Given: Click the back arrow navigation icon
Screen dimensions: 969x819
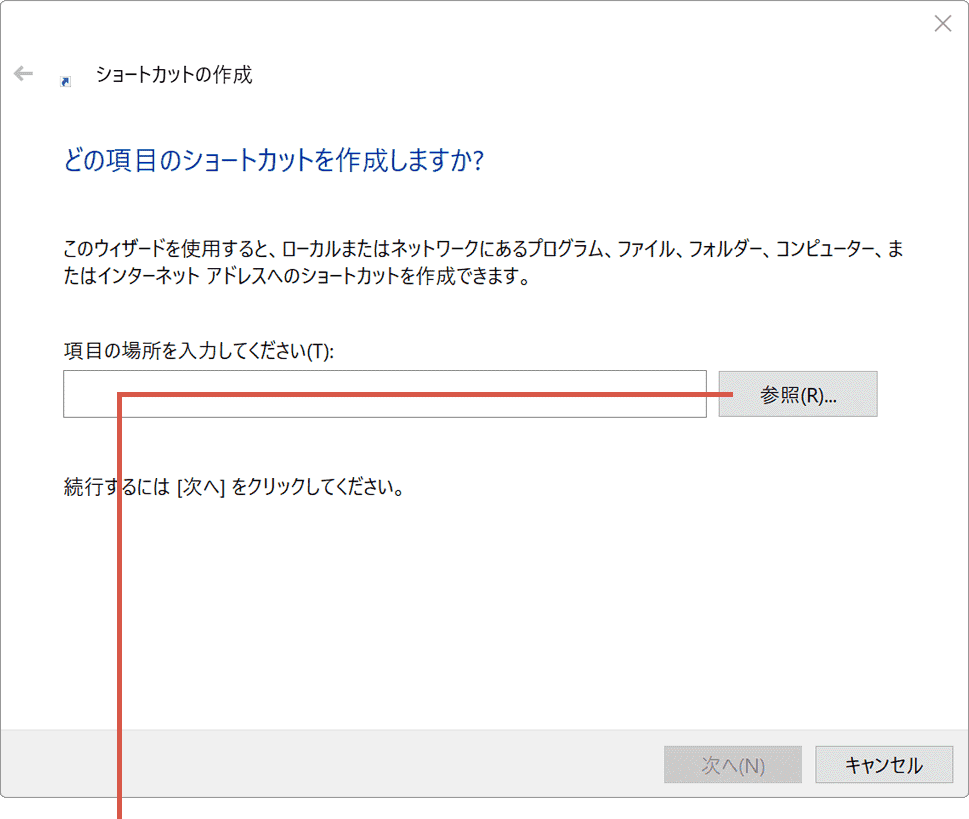Looking at the screenshot, I should point(22,72).
